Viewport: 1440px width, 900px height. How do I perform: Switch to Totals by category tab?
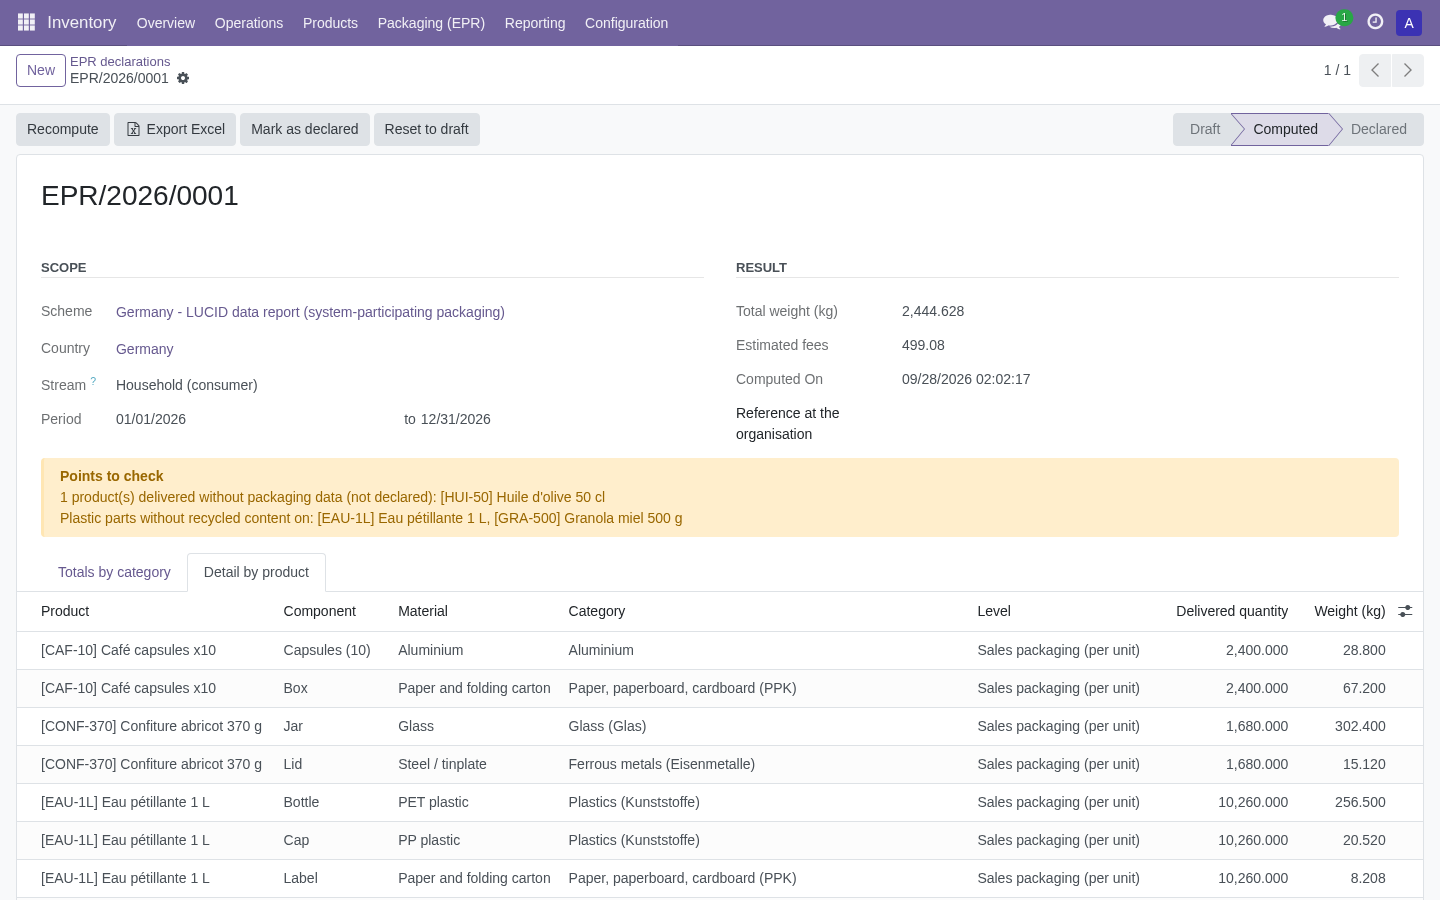tap(114, 572)
